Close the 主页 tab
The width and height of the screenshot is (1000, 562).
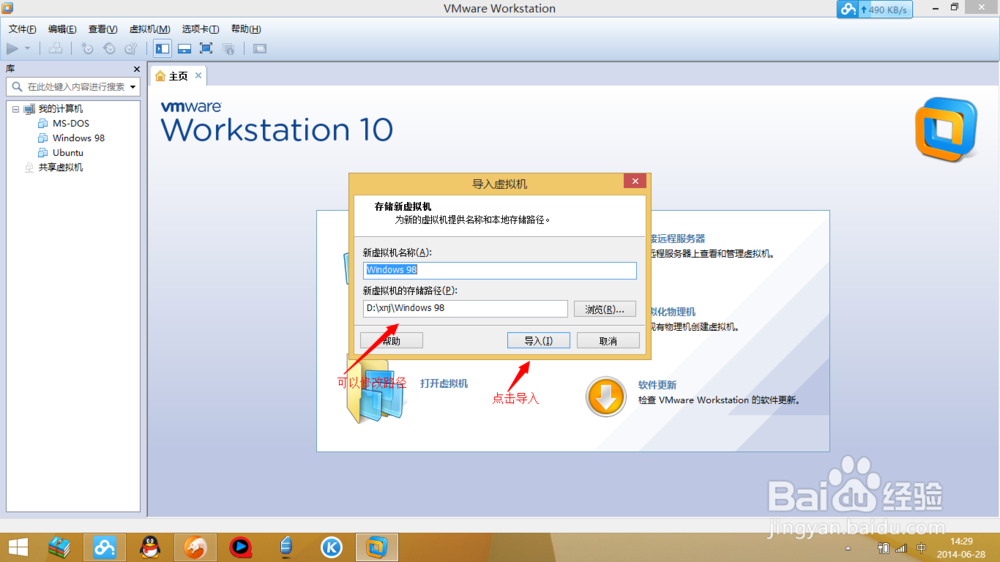[198, 75]
